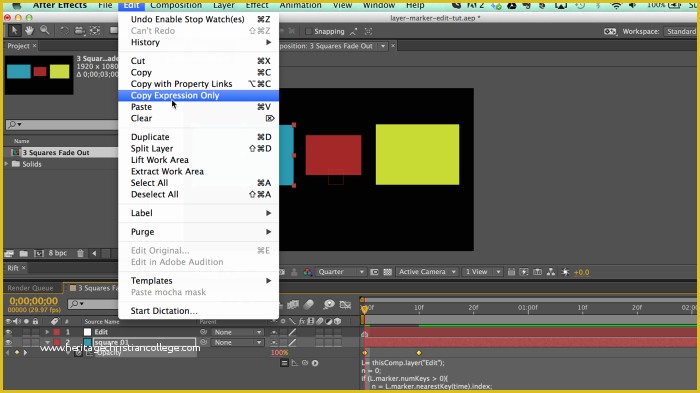Click the current timecode 0;00;00;00

tap(33, 301)
